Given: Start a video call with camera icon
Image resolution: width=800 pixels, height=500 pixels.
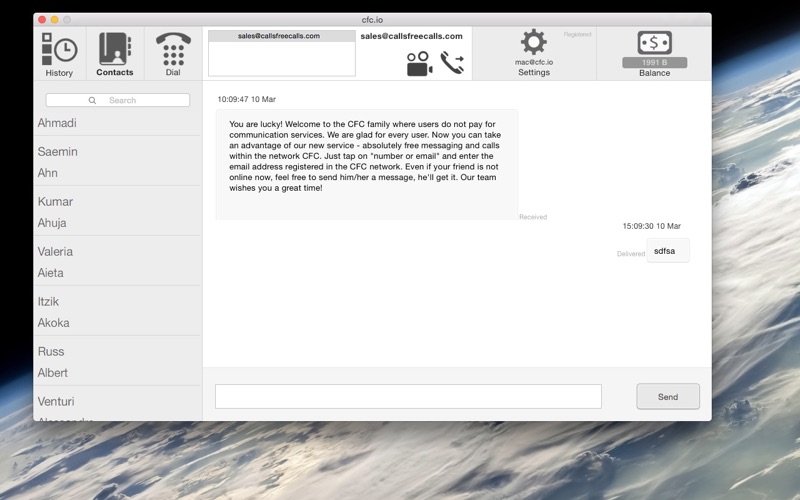Looking at the screenshot, I should click(419, 64).
